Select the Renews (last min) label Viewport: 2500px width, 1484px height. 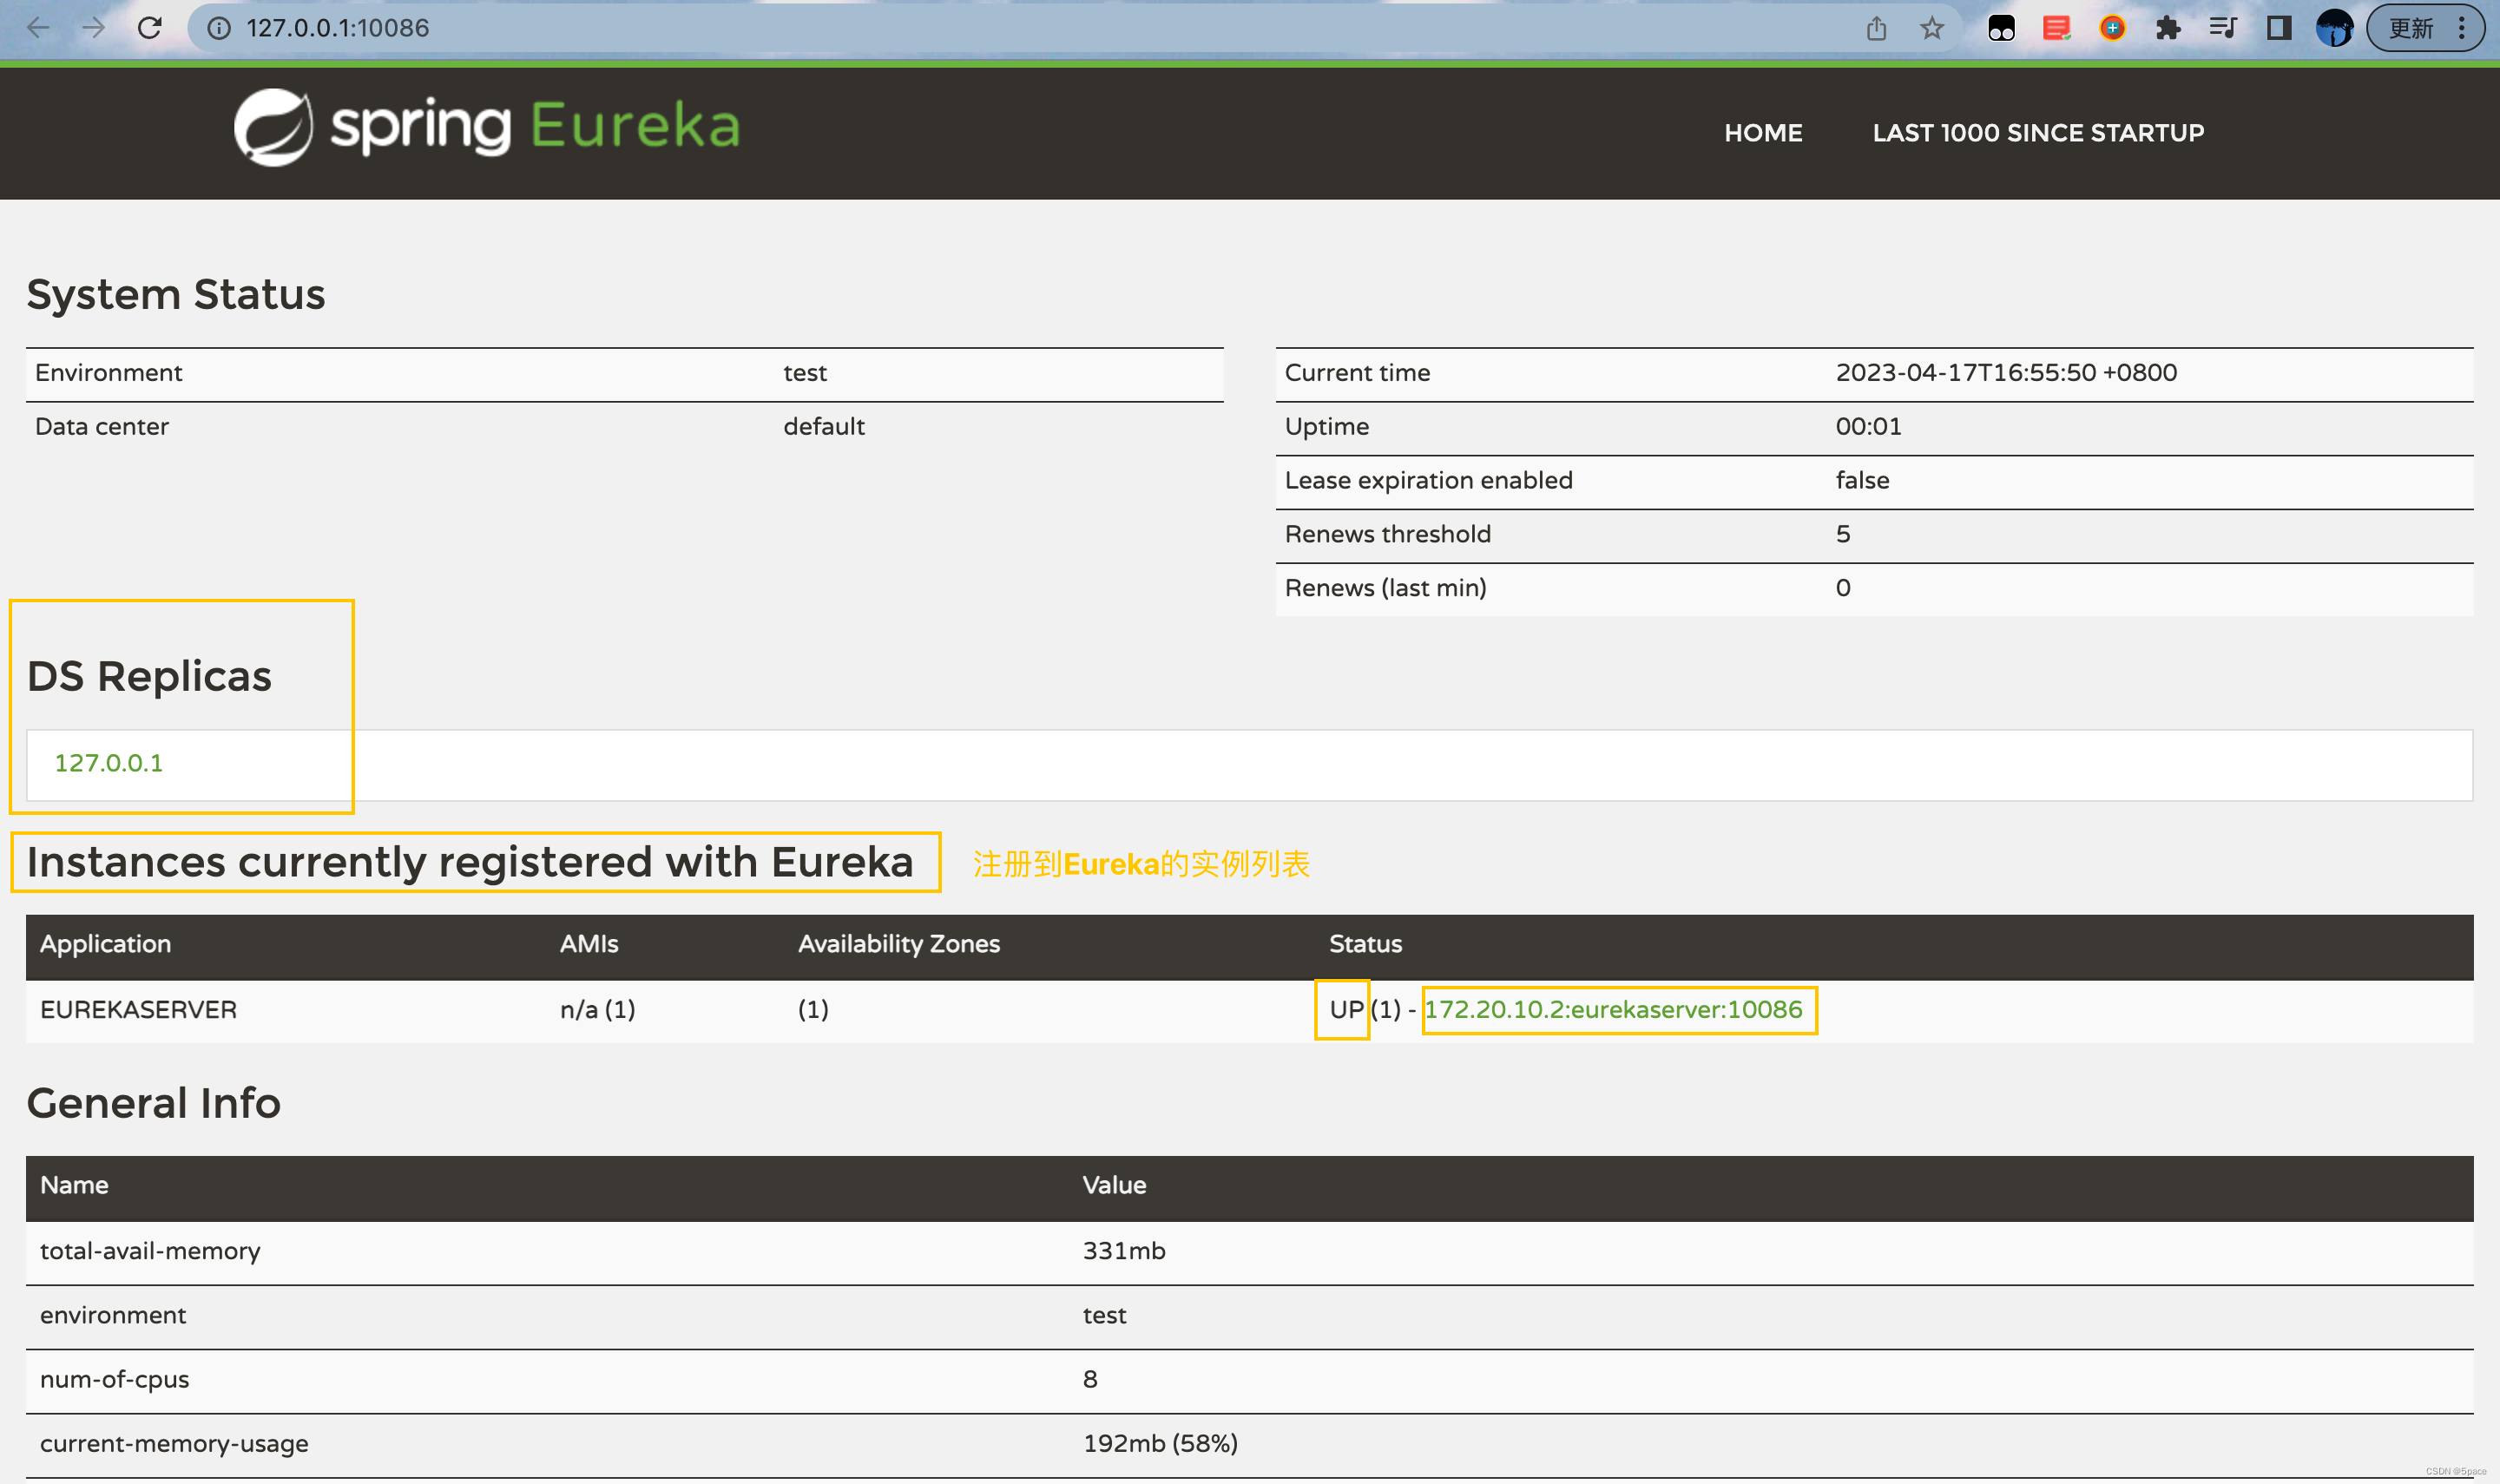(x=1385, y=588)
